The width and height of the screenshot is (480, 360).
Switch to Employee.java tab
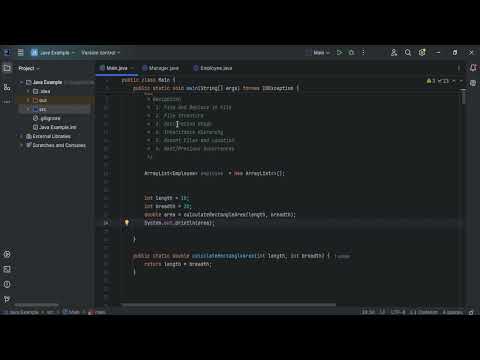click(213, 68)
